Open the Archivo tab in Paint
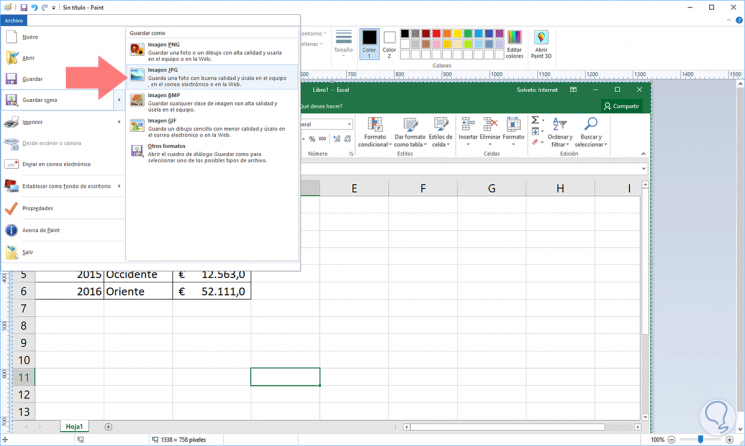The width and height of the screenshot is (745, 446). [x=14, y=20]
